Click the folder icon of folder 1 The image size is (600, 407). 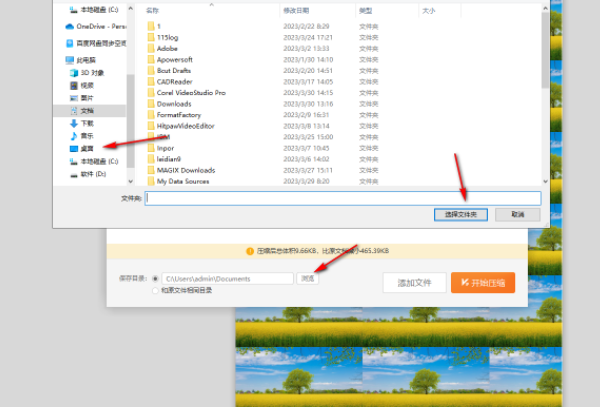(x=151, y=26)
